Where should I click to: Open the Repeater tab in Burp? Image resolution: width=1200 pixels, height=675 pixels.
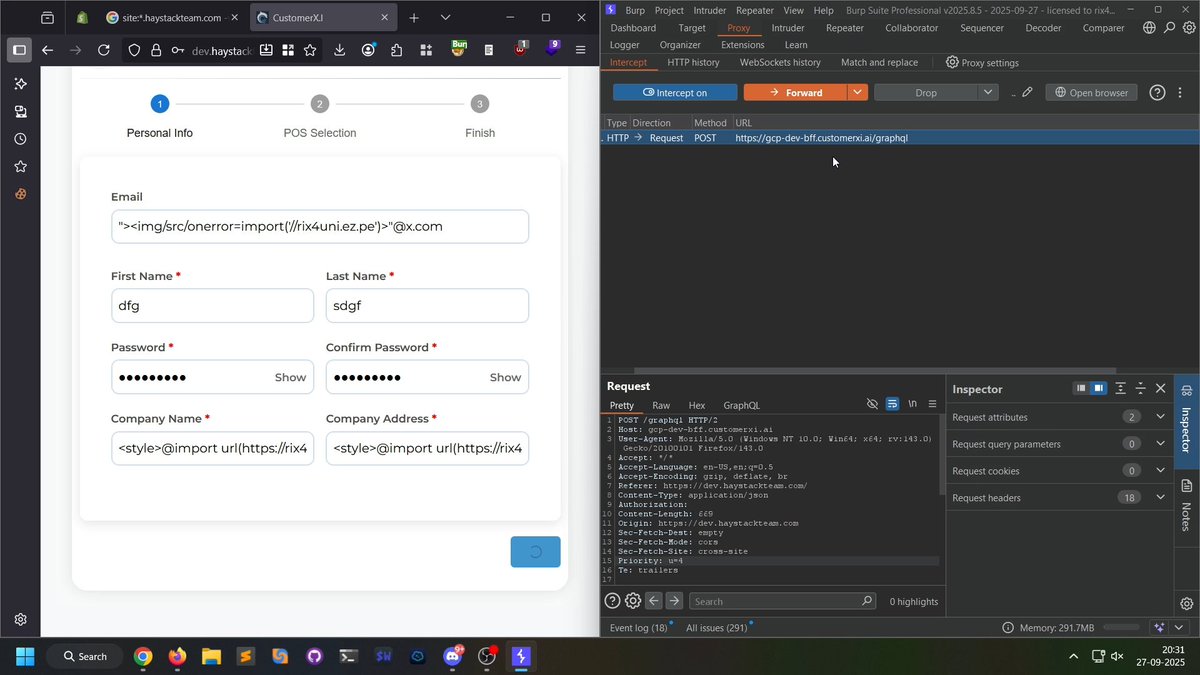tap(845, 28)
